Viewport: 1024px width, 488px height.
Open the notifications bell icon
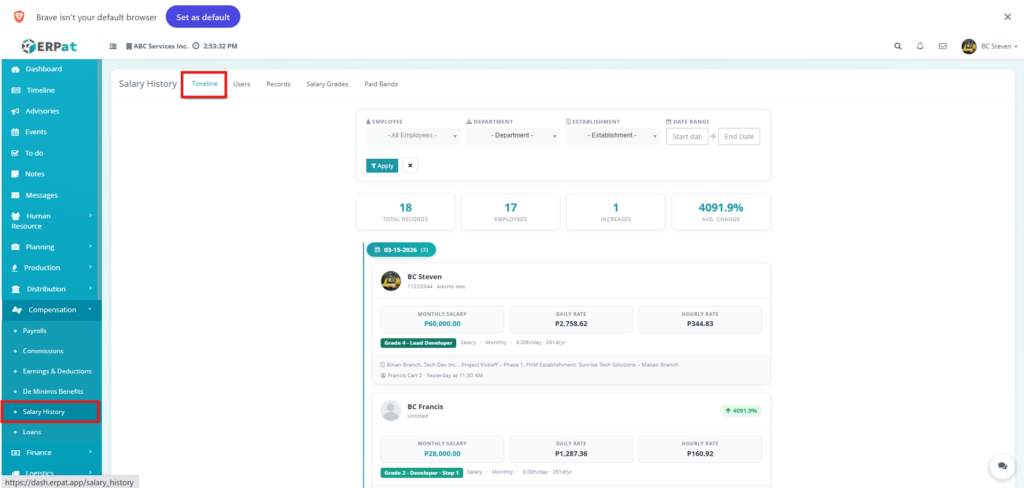pyautogui.click(x=920, y=46)
